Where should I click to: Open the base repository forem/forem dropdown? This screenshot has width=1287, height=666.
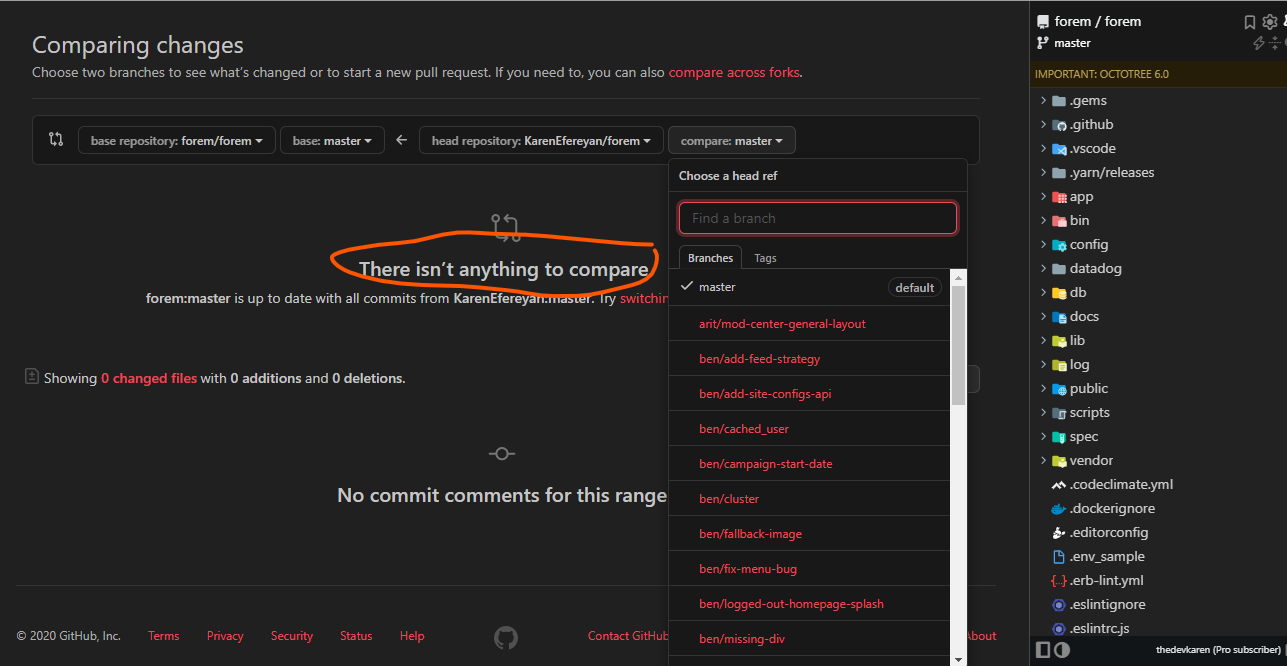tap(177, 141)
